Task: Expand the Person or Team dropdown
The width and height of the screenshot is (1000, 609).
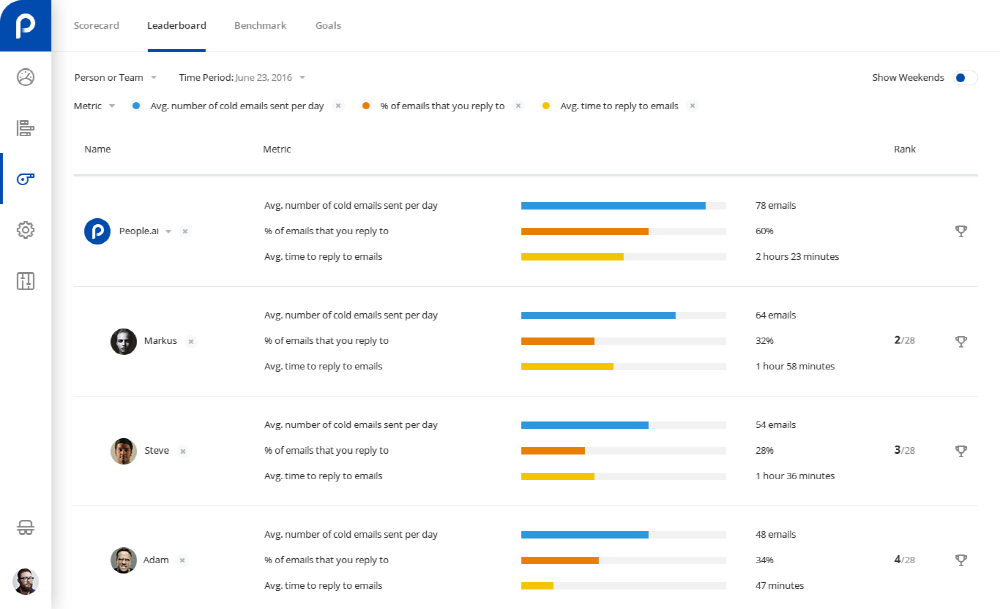Action: (115, 78)
